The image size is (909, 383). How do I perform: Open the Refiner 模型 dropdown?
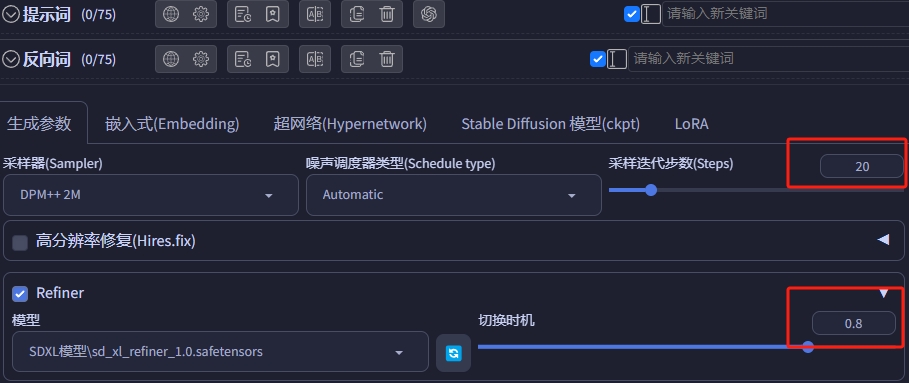click(220, 352)
